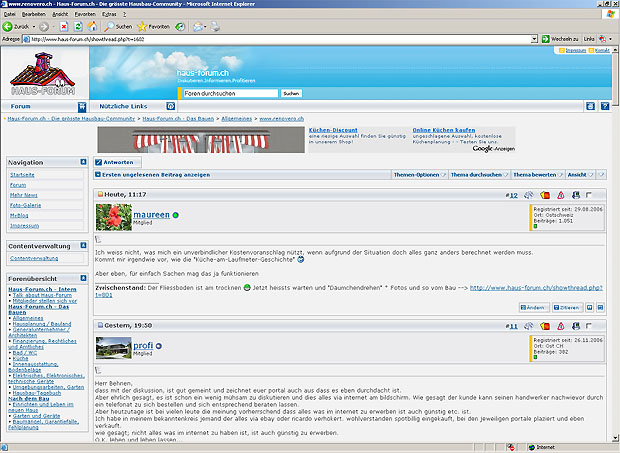This screenshot has width=620, height=453.
Task: Print the page using the printer icon
Action: pyautogui.click(x=215, y=26)
